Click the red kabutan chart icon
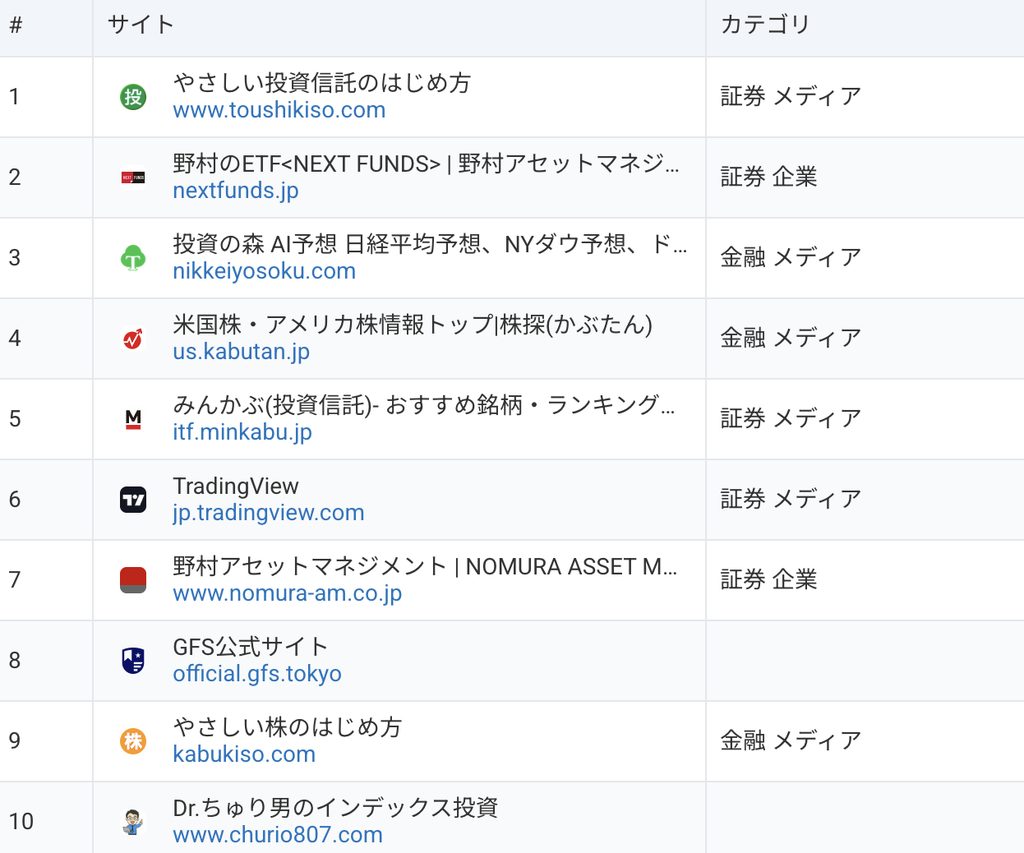The image size is (1024, 853). [133, 339]
